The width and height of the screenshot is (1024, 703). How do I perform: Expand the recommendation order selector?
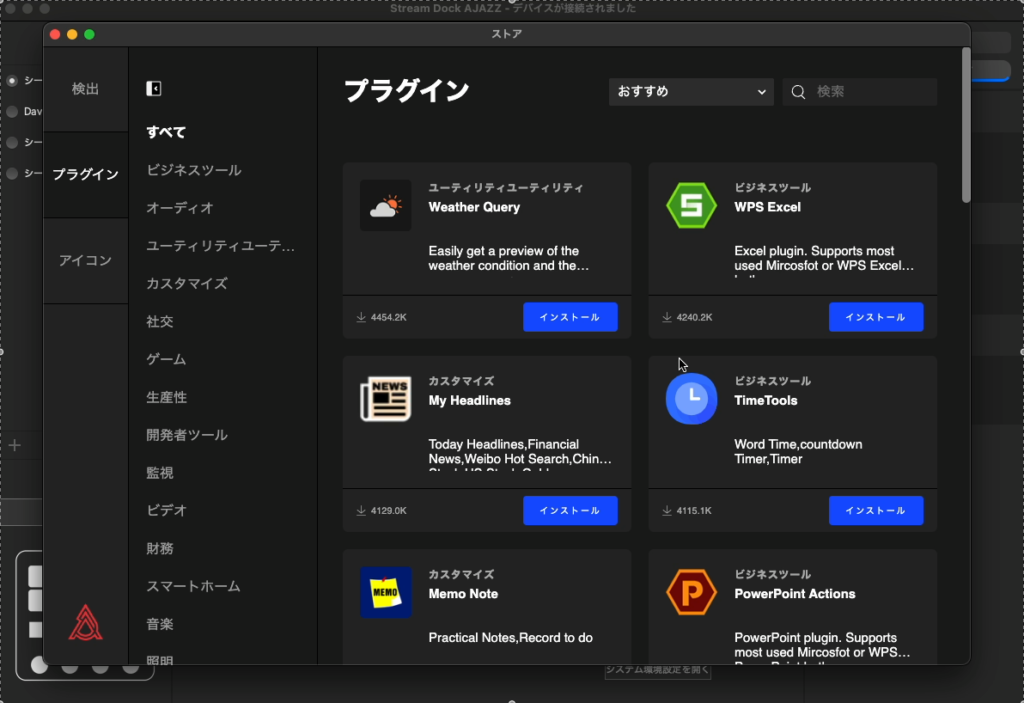691,91
